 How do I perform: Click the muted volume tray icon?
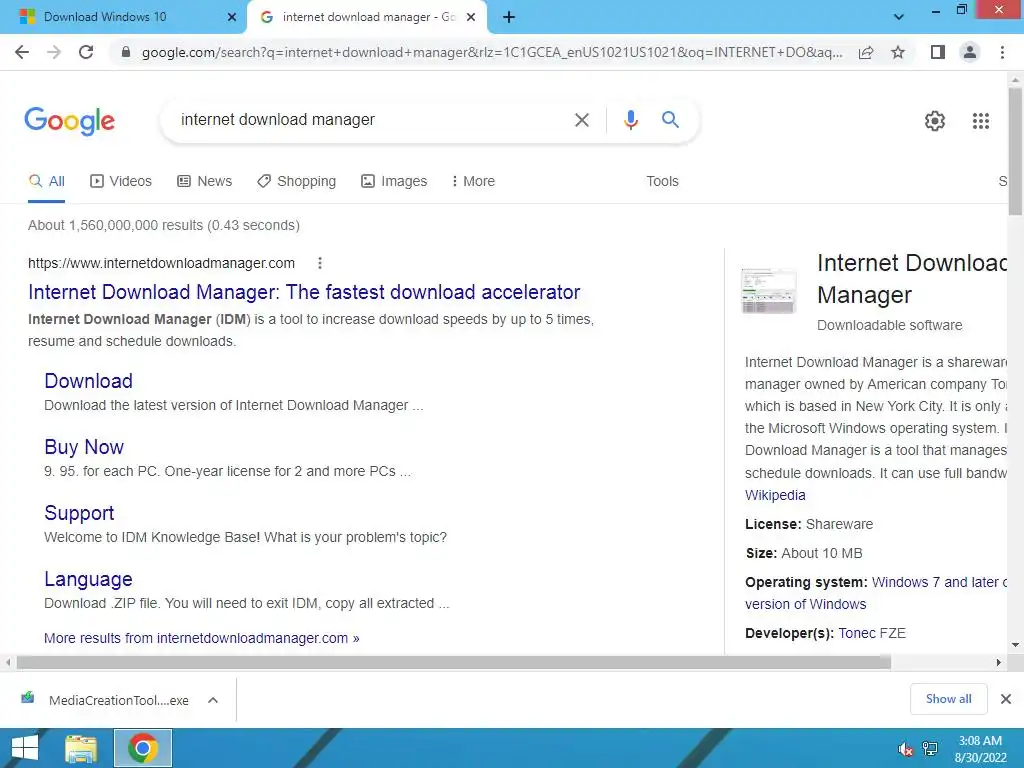click(x=905, y=749)
